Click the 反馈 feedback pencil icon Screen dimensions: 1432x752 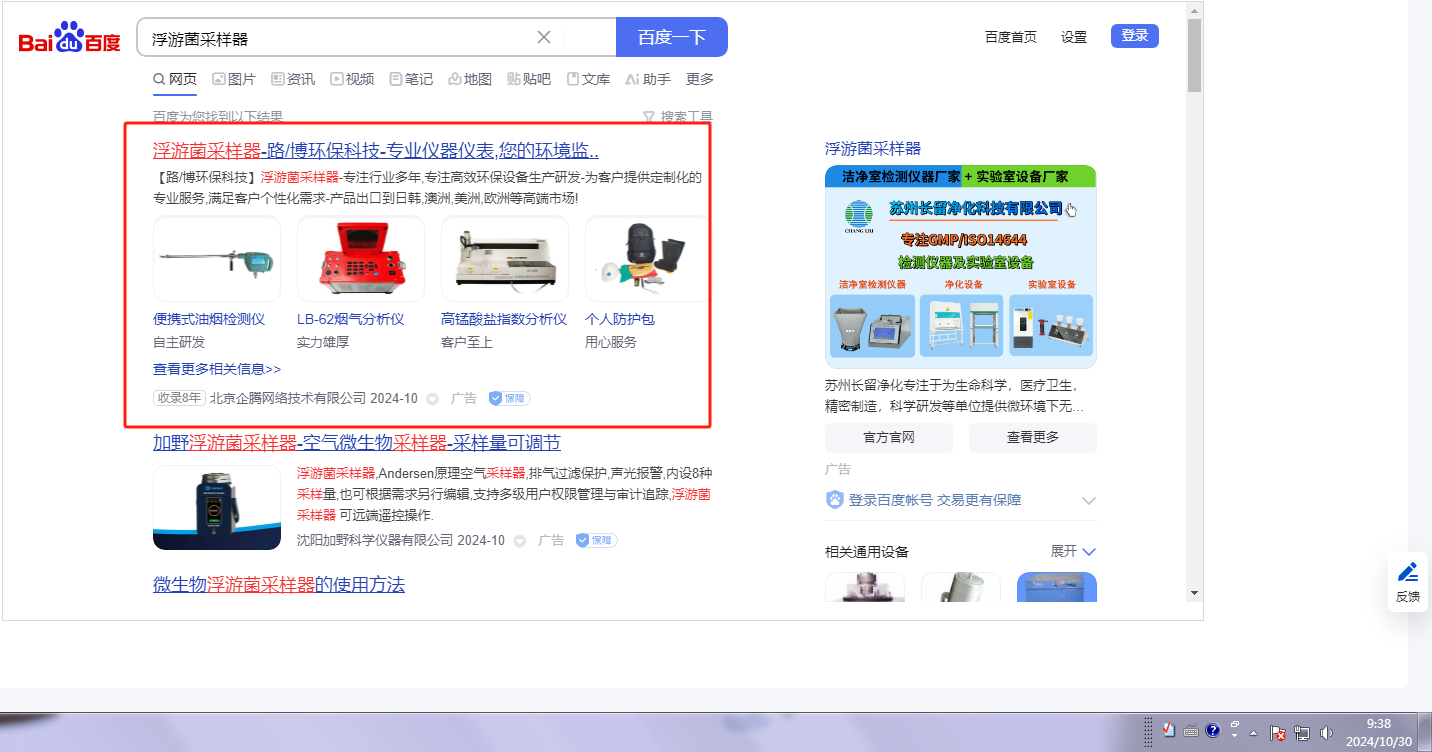(x=1408, y=573)
